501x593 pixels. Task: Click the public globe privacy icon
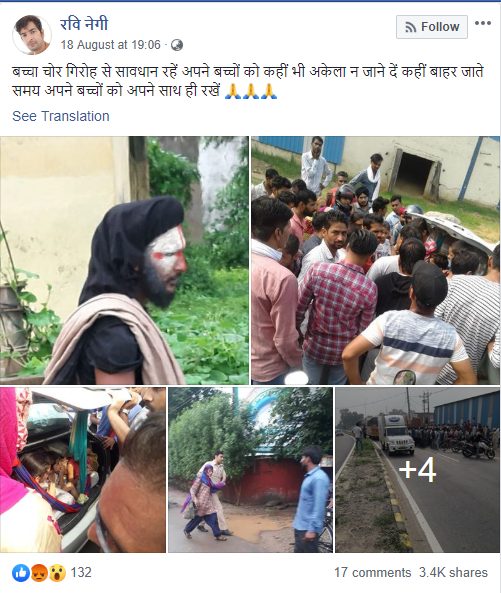(x=177, y=45)
